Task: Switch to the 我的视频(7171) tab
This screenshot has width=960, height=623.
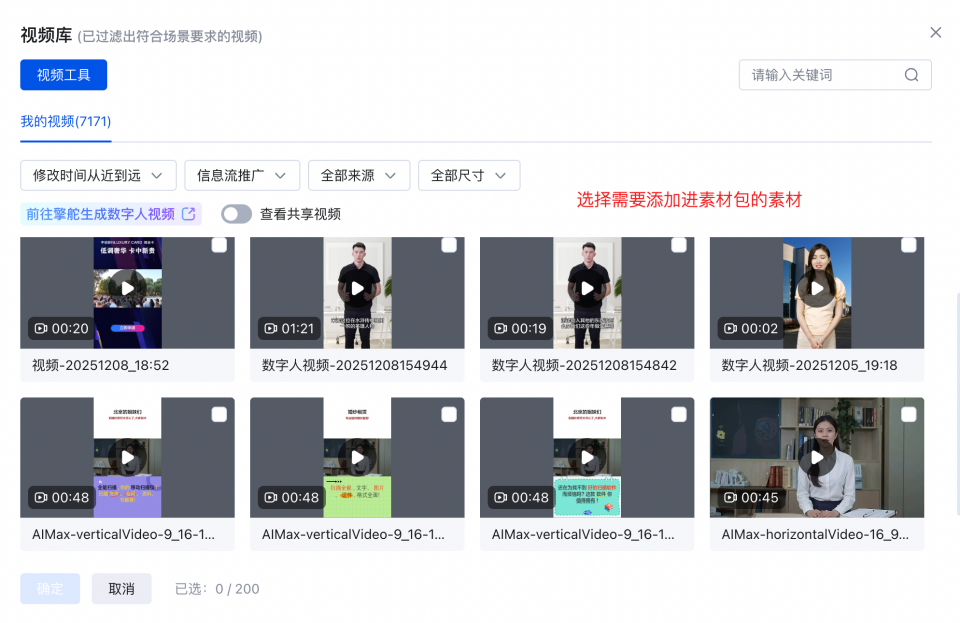Action: [x=64, y=119]
